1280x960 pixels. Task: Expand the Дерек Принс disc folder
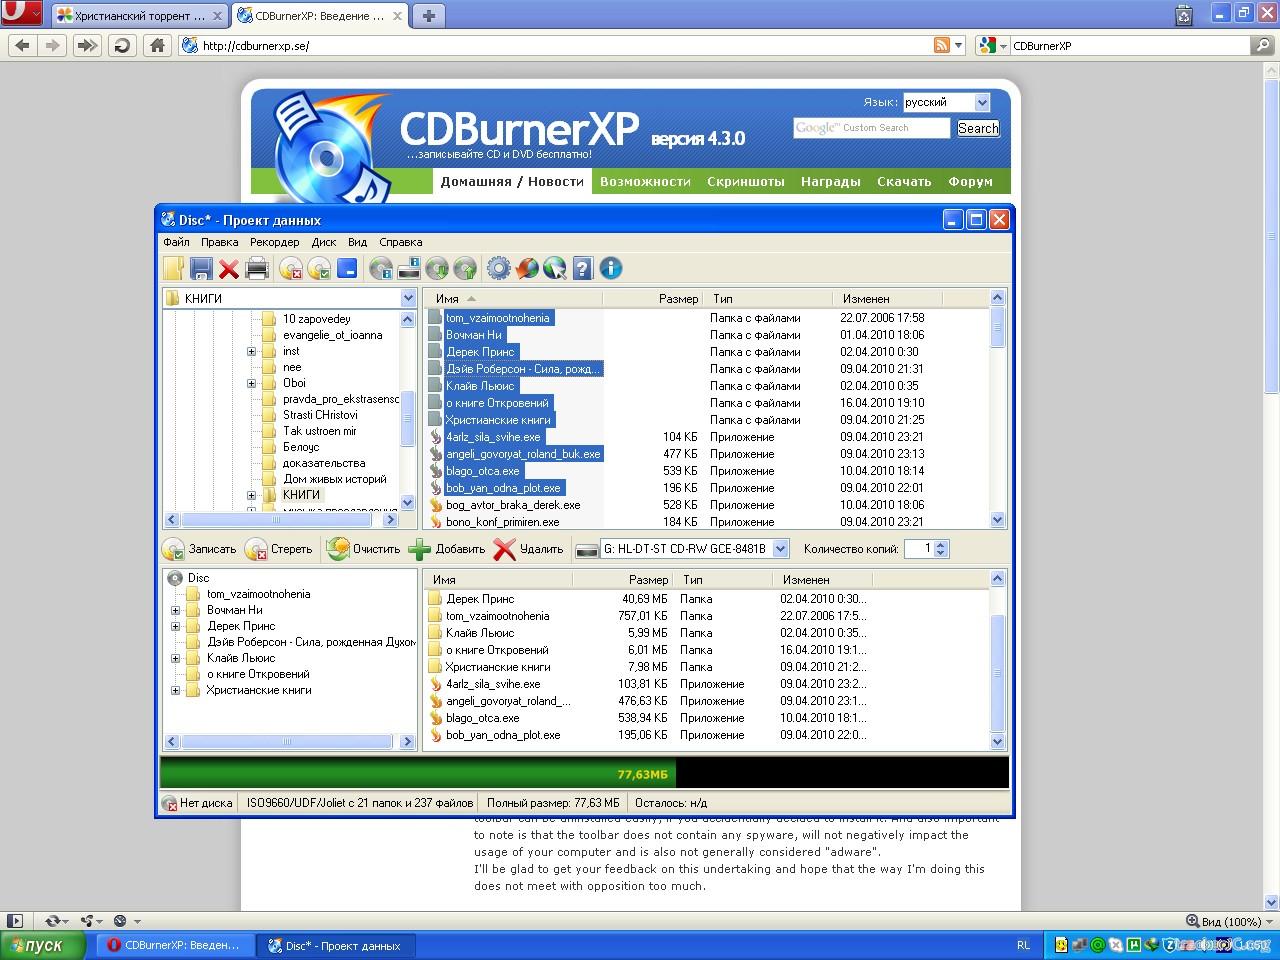[x=175, y=626]
